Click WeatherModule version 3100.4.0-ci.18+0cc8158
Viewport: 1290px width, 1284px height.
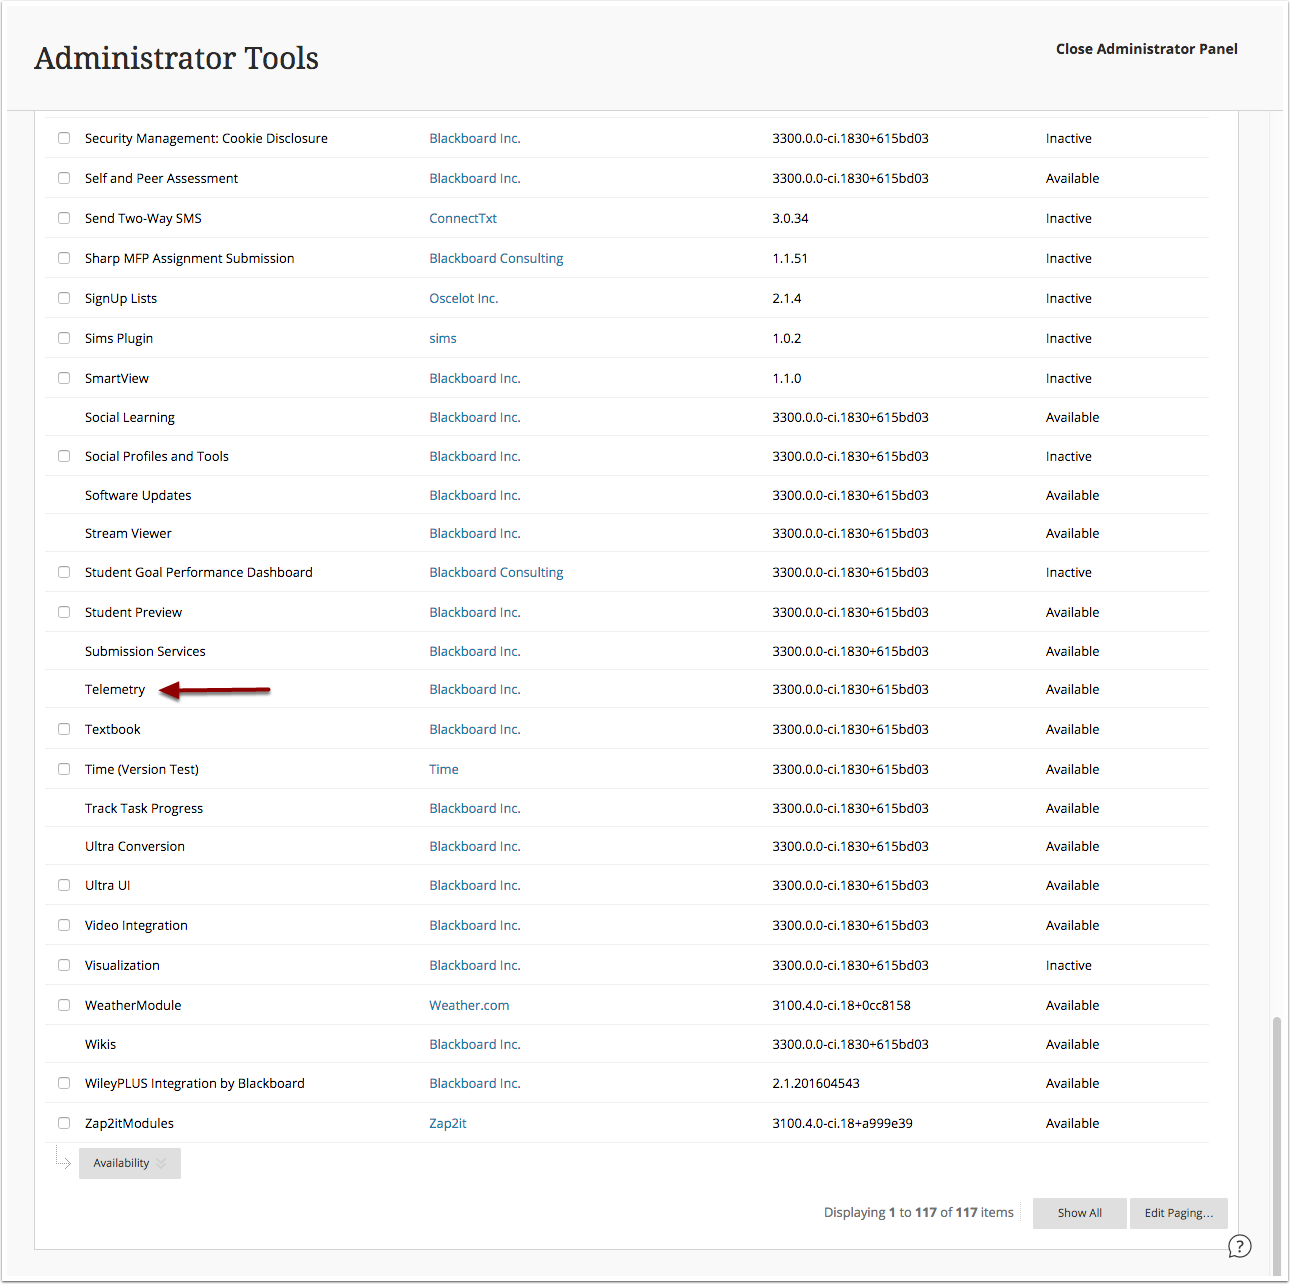(841, 1005)
